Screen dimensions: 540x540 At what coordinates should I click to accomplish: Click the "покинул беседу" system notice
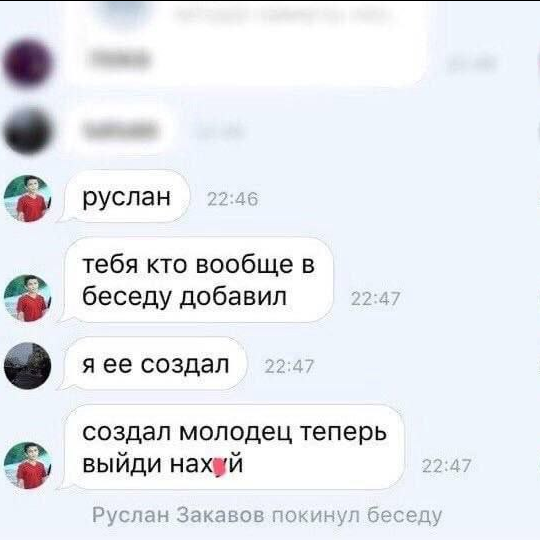click(x=357, y=516)
